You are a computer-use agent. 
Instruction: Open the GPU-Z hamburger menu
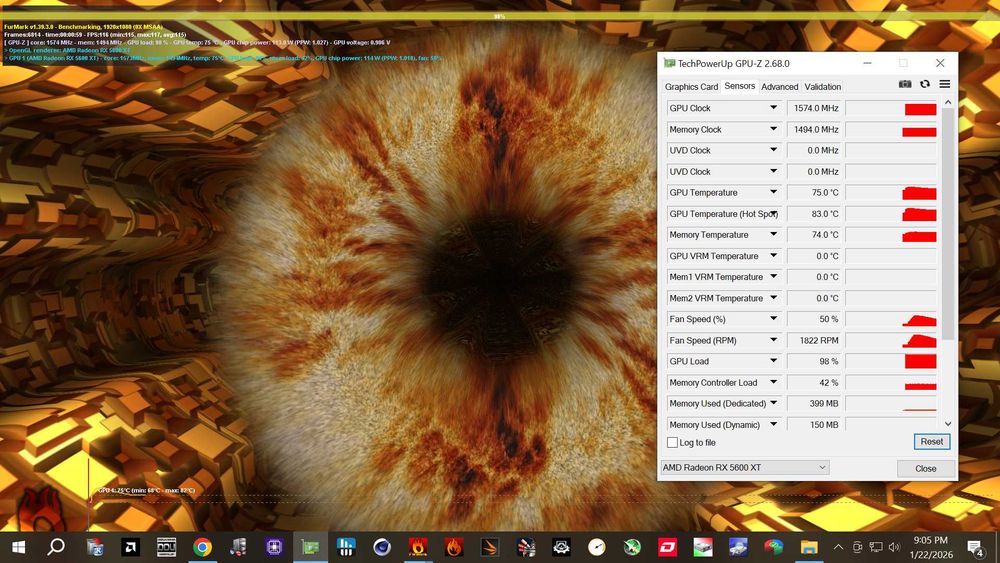(944, 85)
